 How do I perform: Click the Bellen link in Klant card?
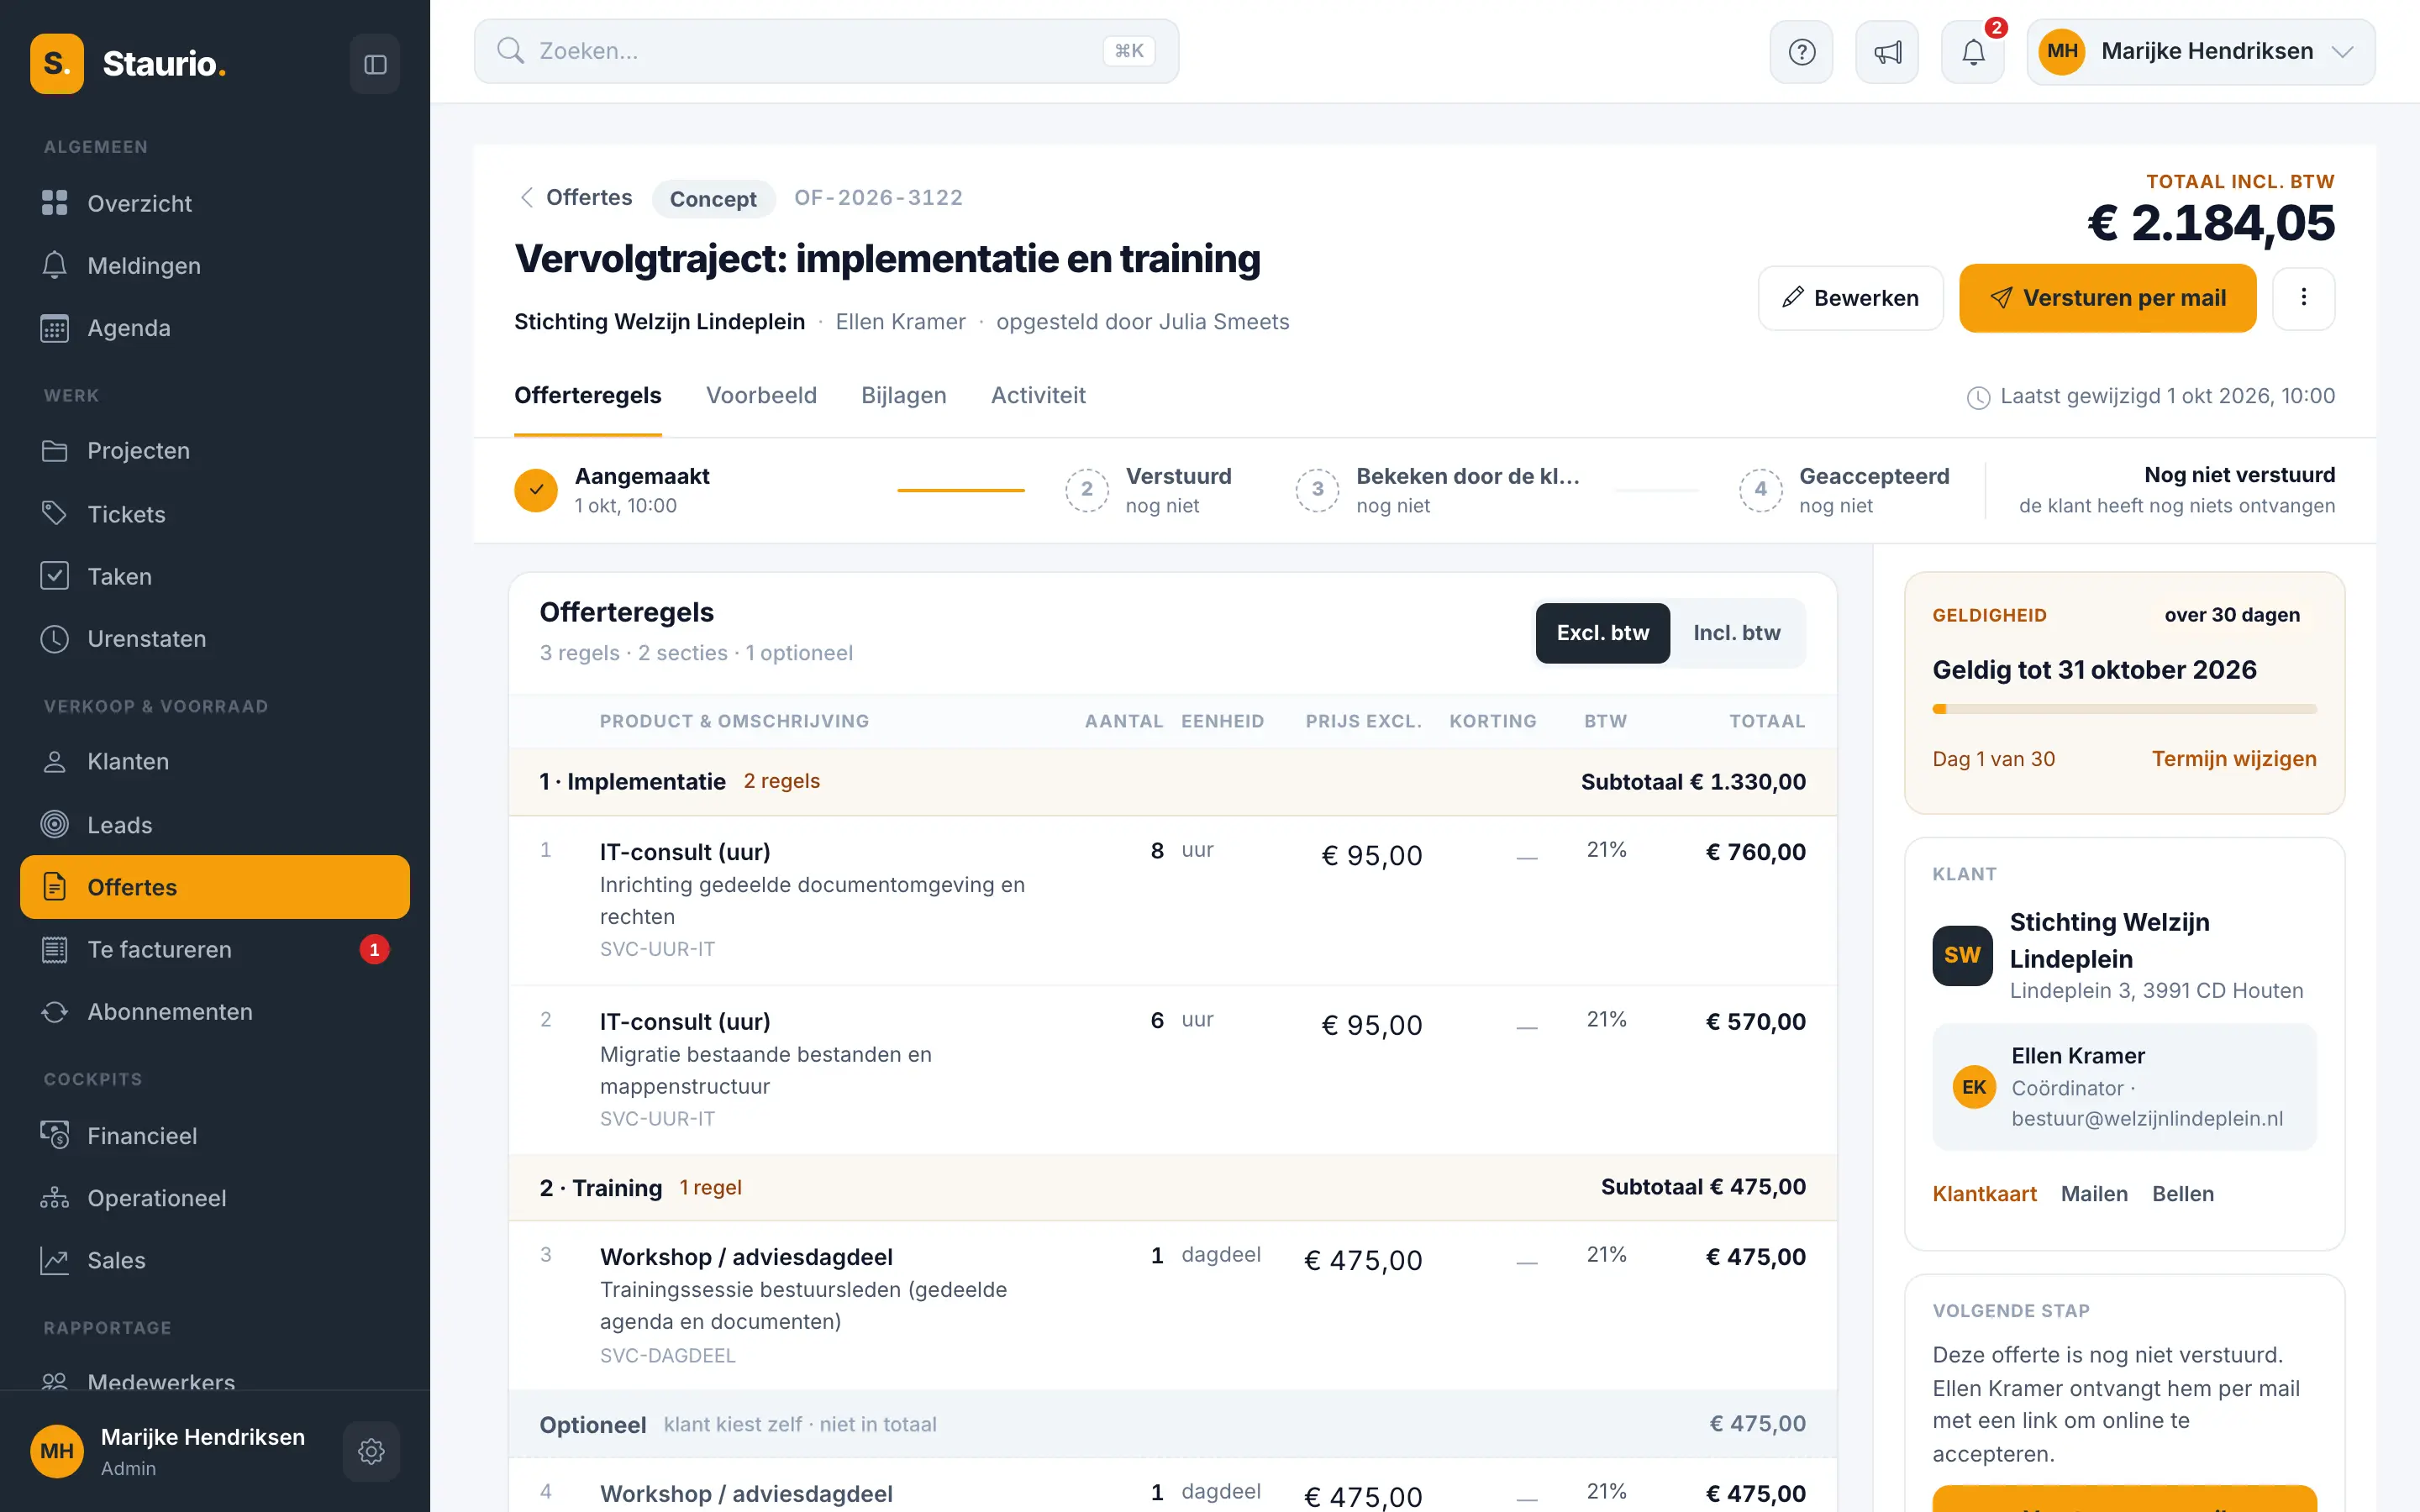2182,1194
